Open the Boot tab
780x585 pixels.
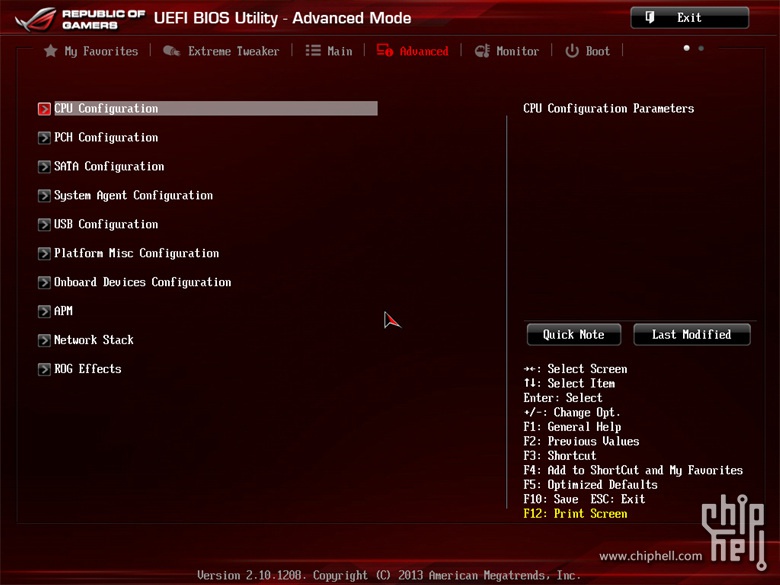point(597,51)
